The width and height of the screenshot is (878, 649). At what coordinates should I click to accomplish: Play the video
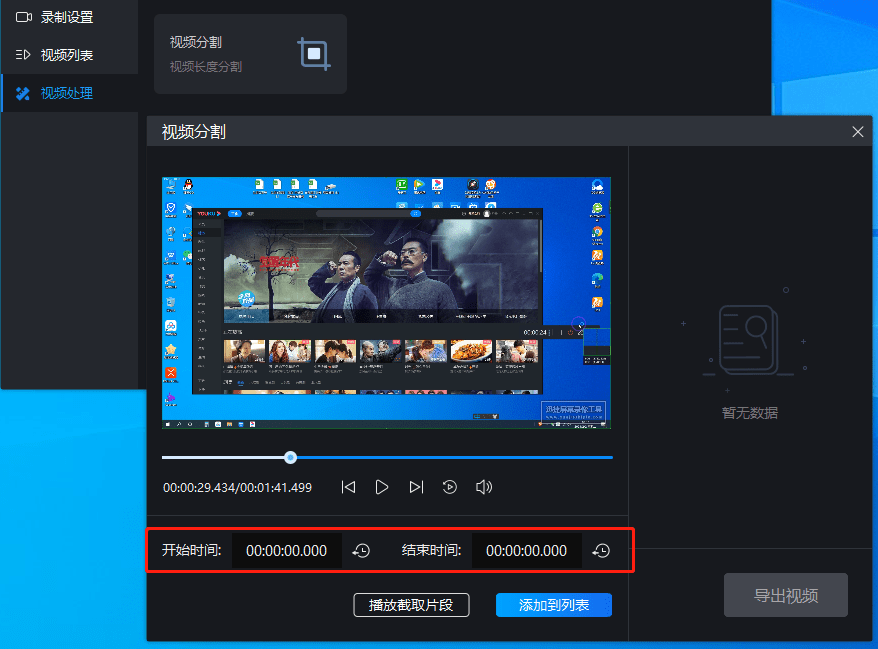382,487
